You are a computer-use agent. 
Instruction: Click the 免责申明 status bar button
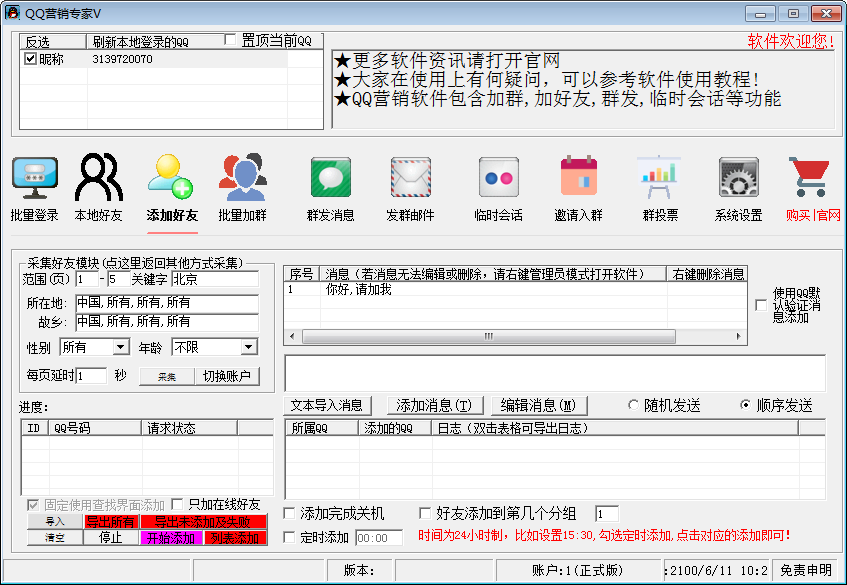pos(806,570)
